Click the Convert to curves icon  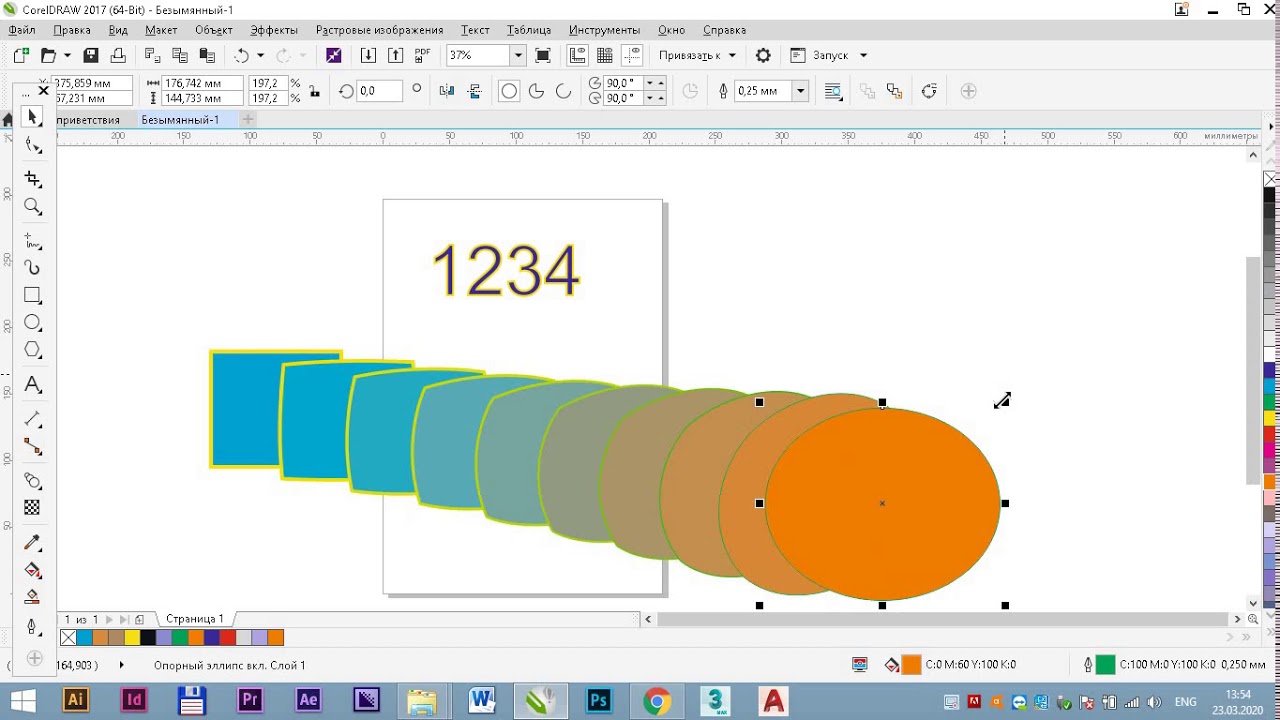click(x=929, y=91)
